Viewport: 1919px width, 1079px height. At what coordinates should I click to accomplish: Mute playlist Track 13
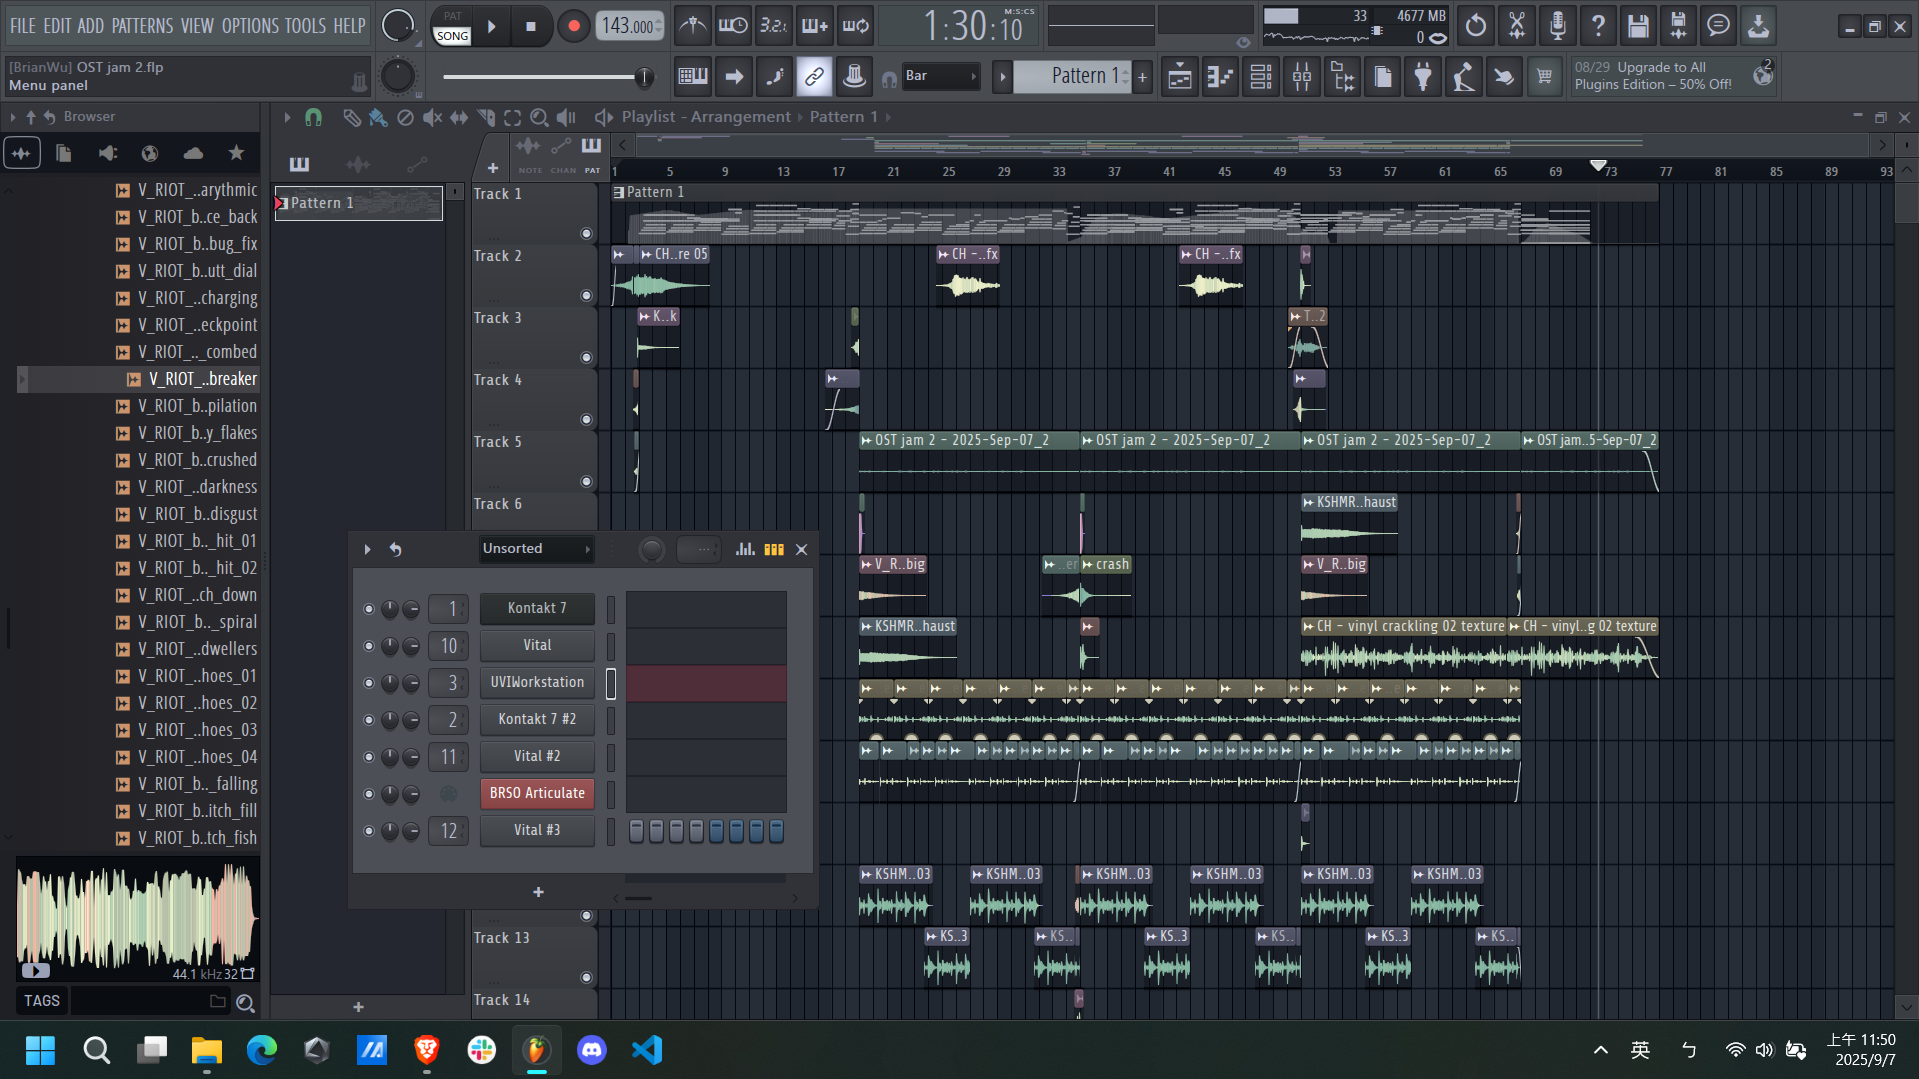pyautogui.click(x=586, y=978)
